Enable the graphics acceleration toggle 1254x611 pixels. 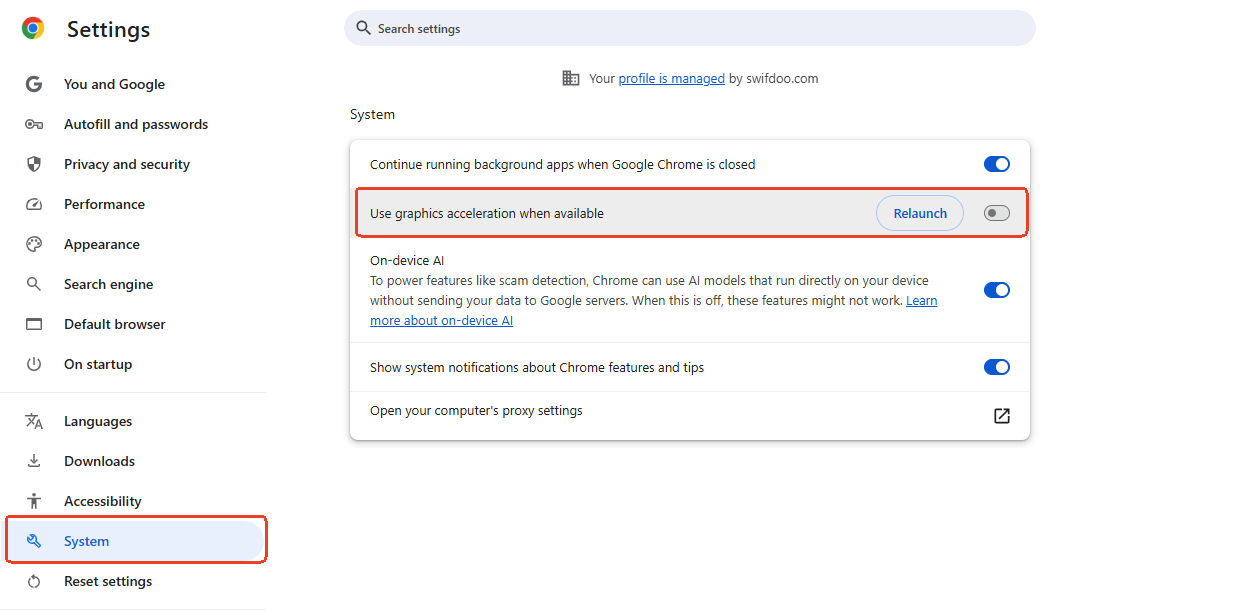click(997, 213)
